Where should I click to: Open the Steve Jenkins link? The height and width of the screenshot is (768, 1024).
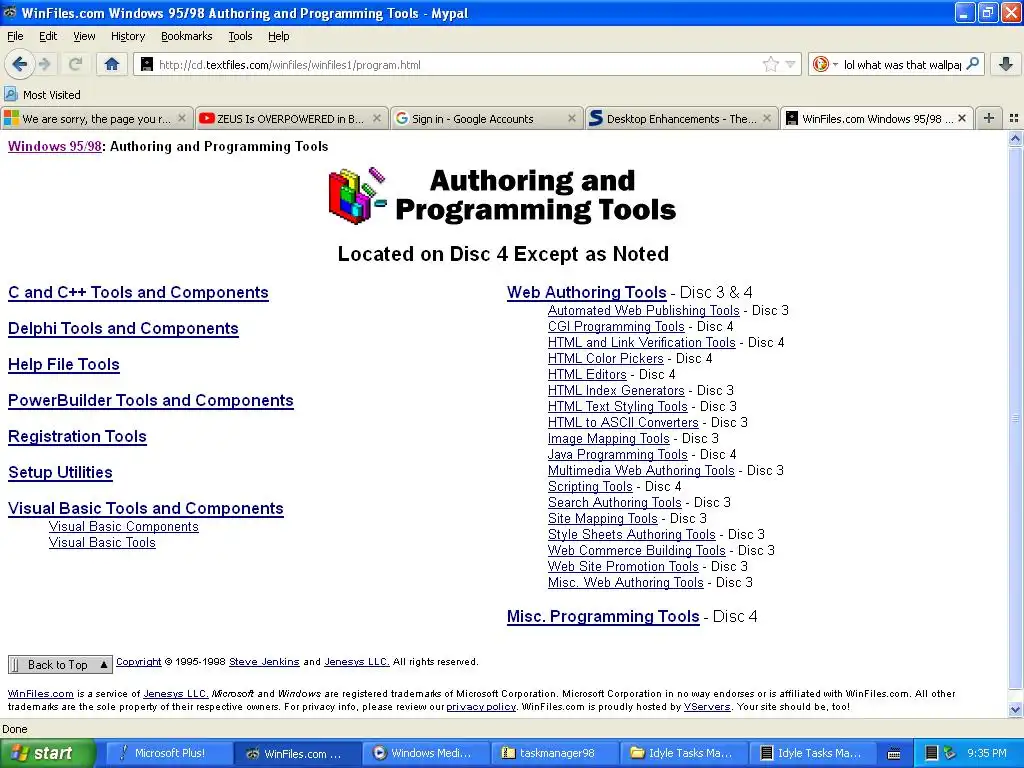264,662
